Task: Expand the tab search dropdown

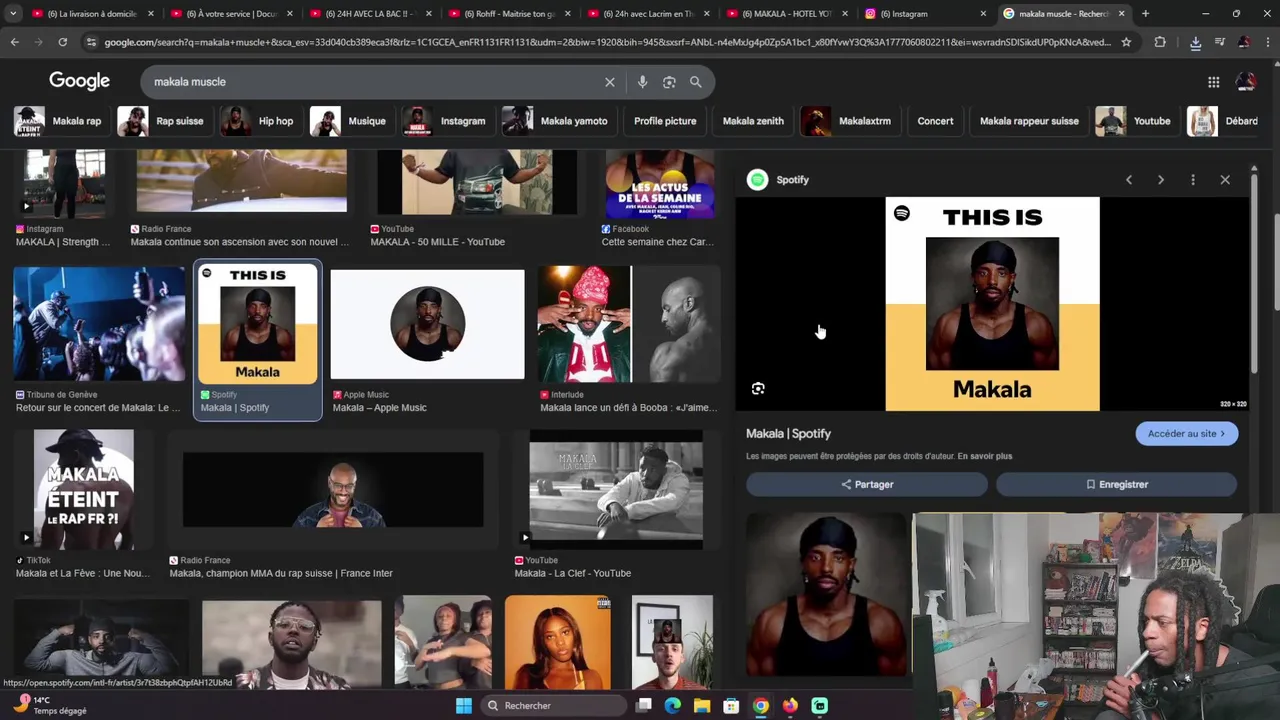Action: point(13,14)
